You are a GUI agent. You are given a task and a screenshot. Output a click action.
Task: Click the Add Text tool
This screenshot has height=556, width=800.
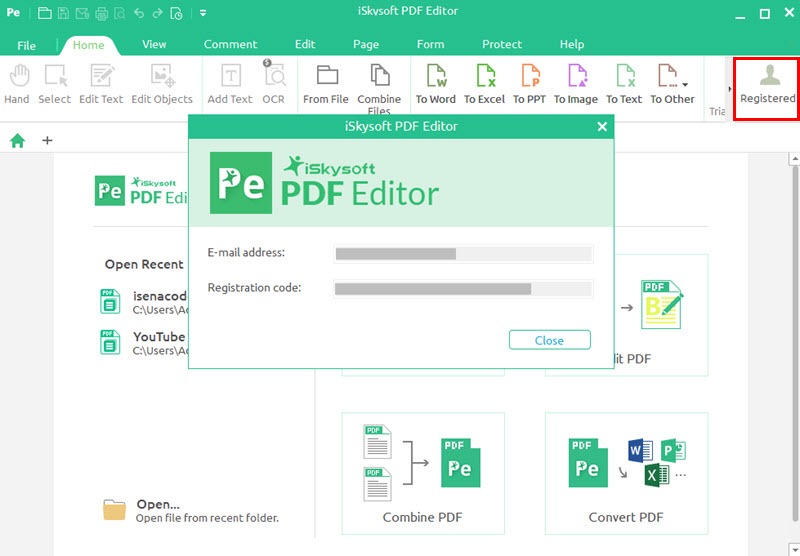click(230, 84)
